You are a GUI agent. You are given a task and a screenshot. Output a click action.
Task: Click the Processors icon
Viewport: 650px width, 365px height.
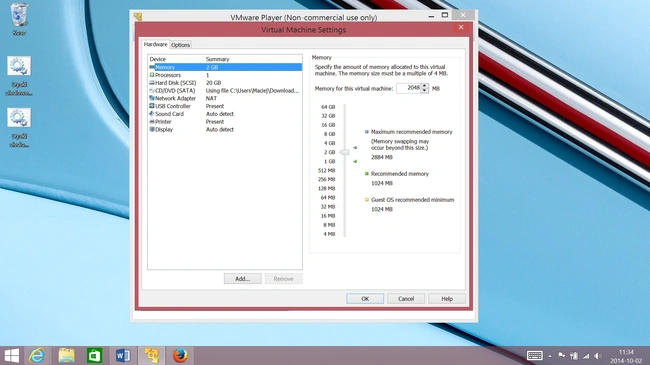[152, 75]
